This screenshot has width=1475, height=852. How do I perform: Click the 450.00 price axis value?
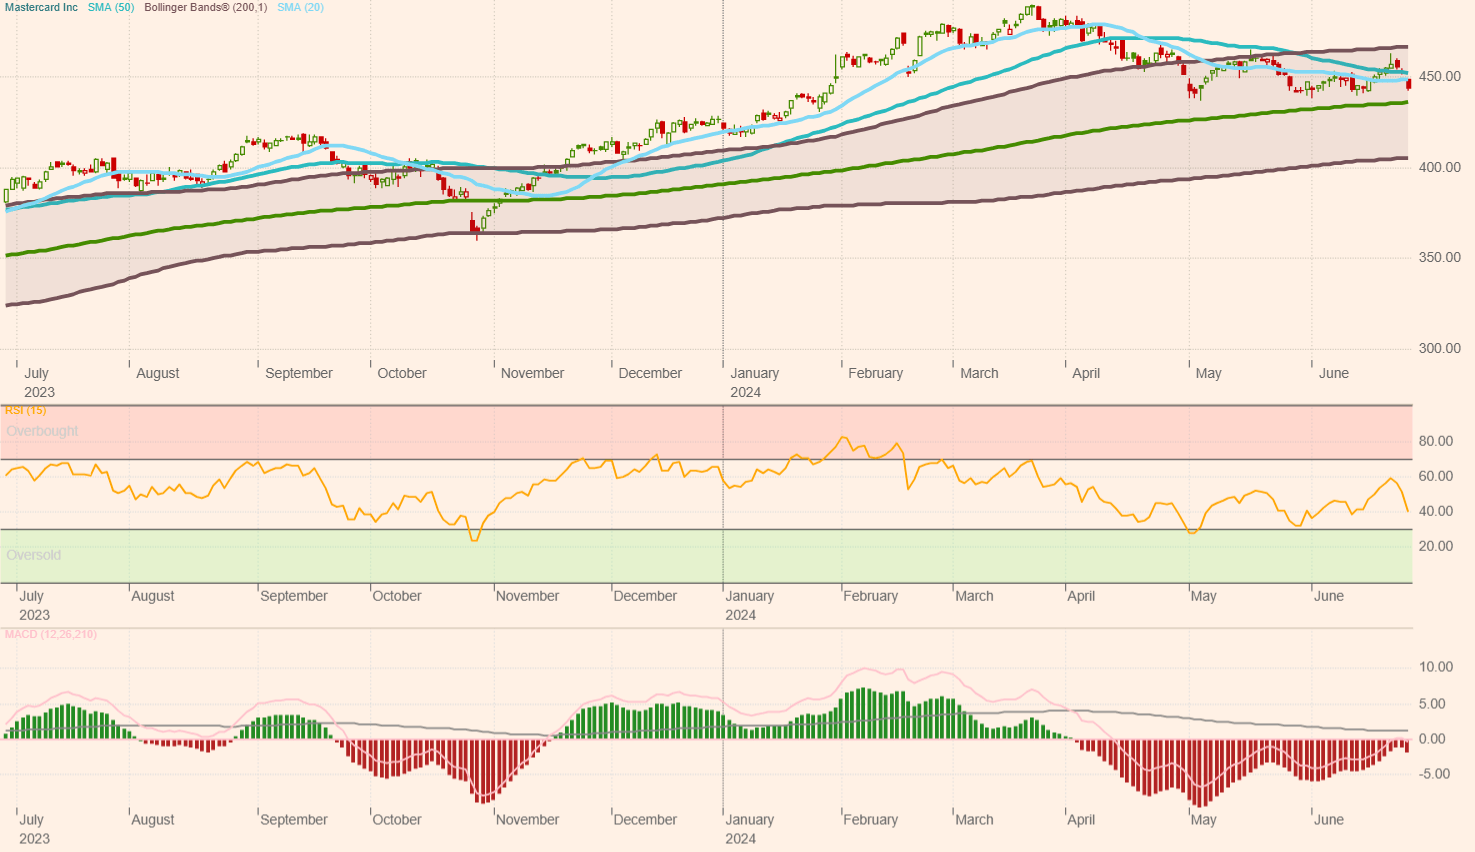click(1440, 76)
